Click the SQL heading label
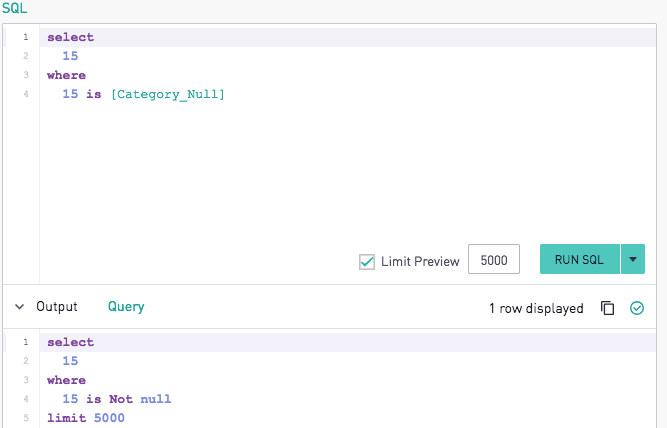Screen dimensions: 667x428 click(x=15, y=8)
